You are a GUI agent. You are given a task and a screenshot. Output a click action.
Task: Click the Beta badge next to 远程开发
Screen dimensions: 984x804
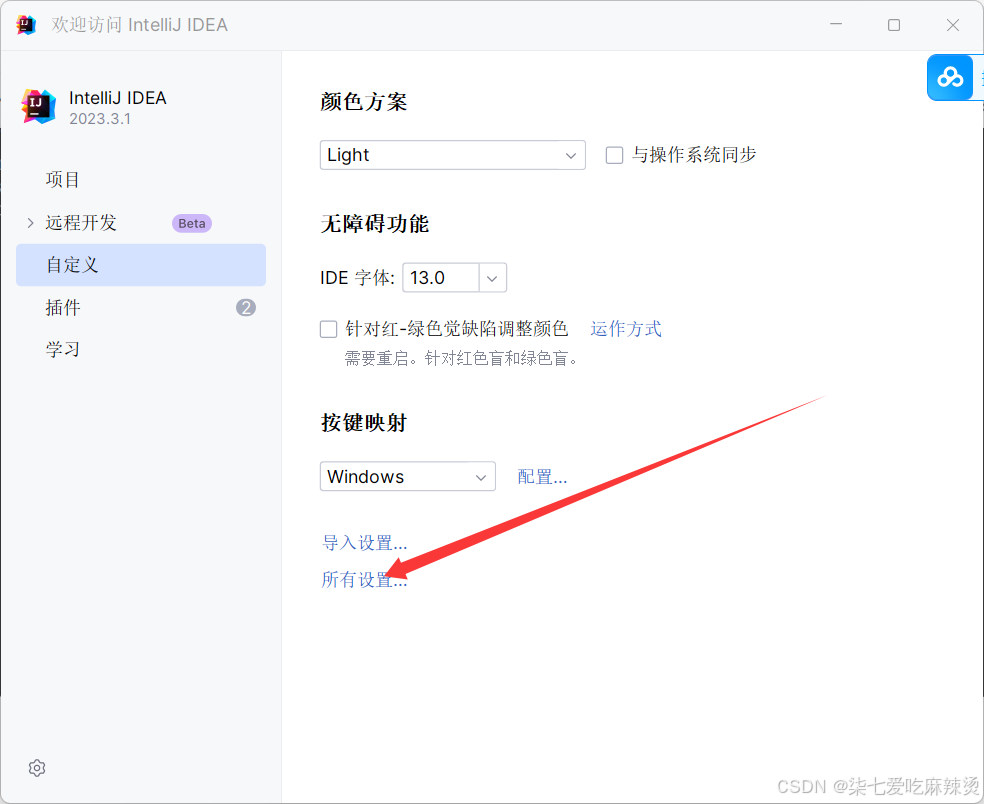tap(192, 223)
